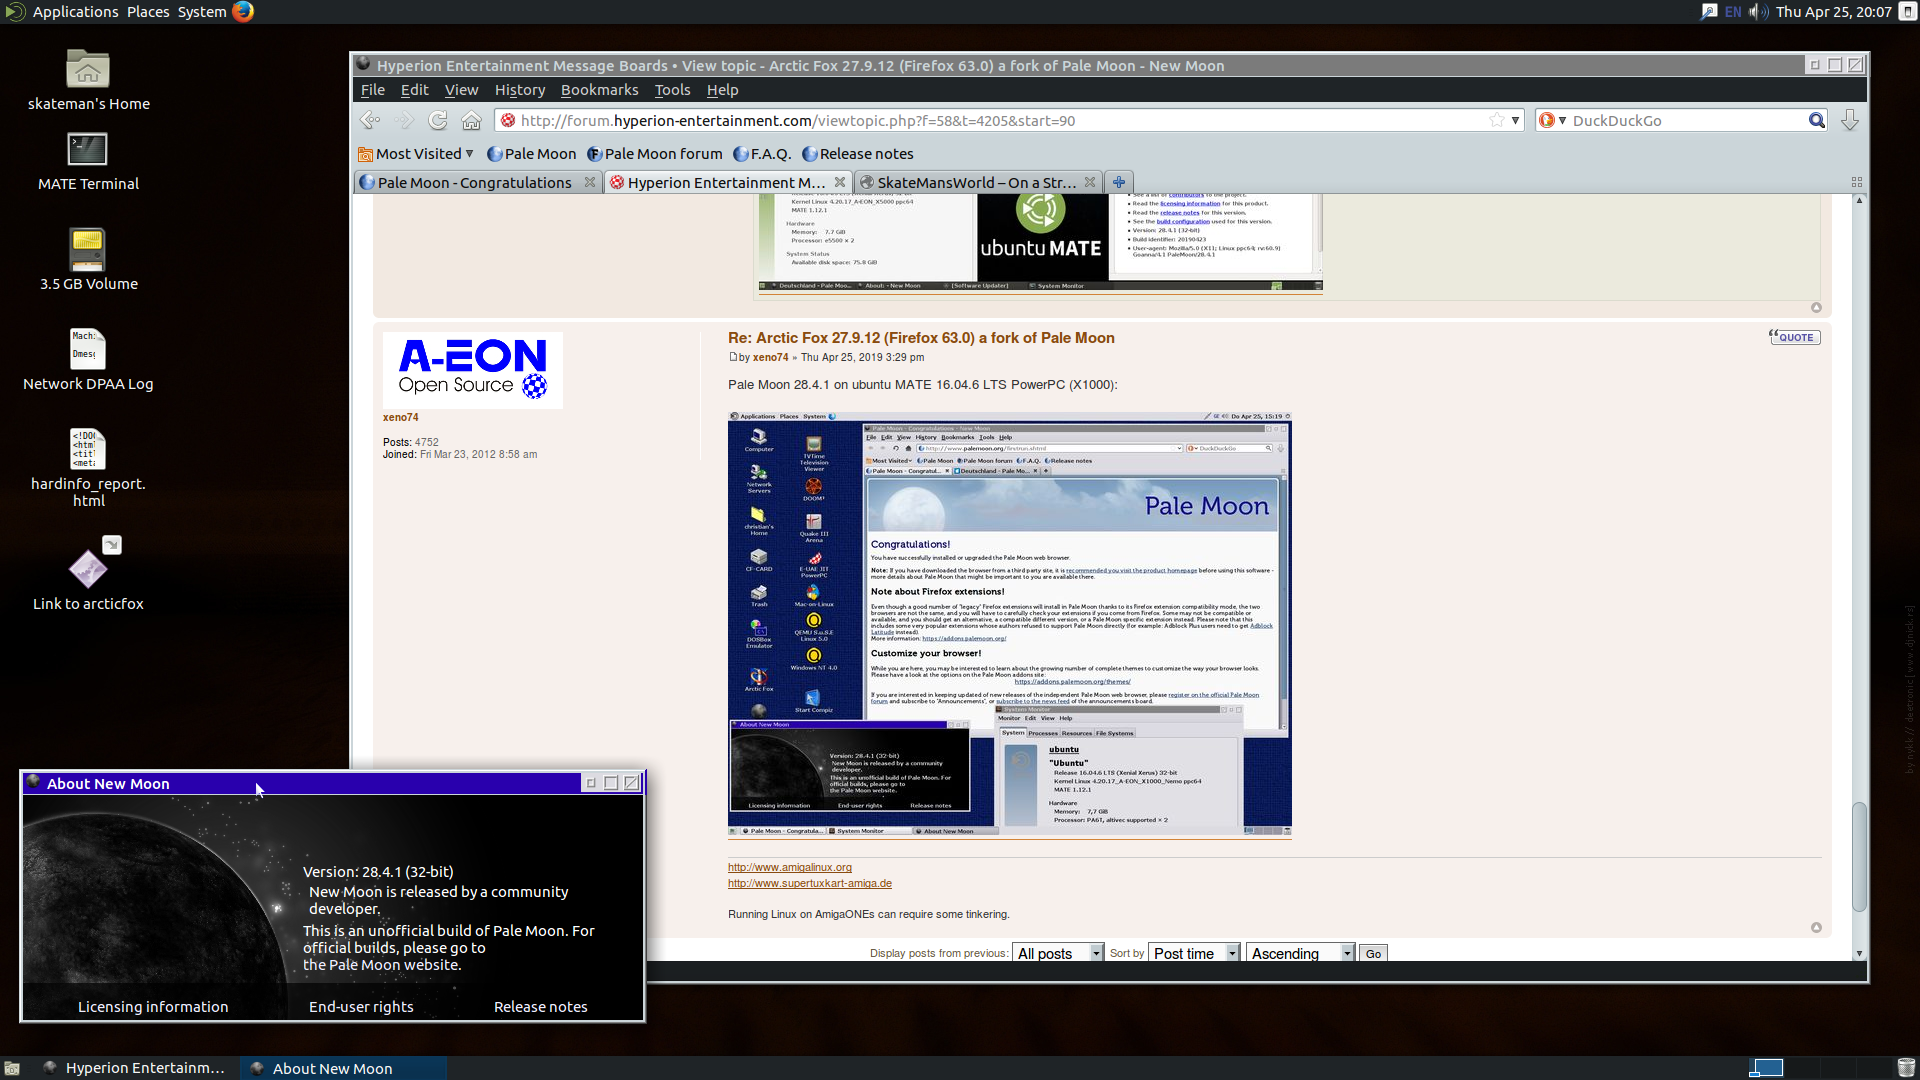Launch MATE Terminal desktop icon
Screen dimensions: 1920x1080
[88, 162]
